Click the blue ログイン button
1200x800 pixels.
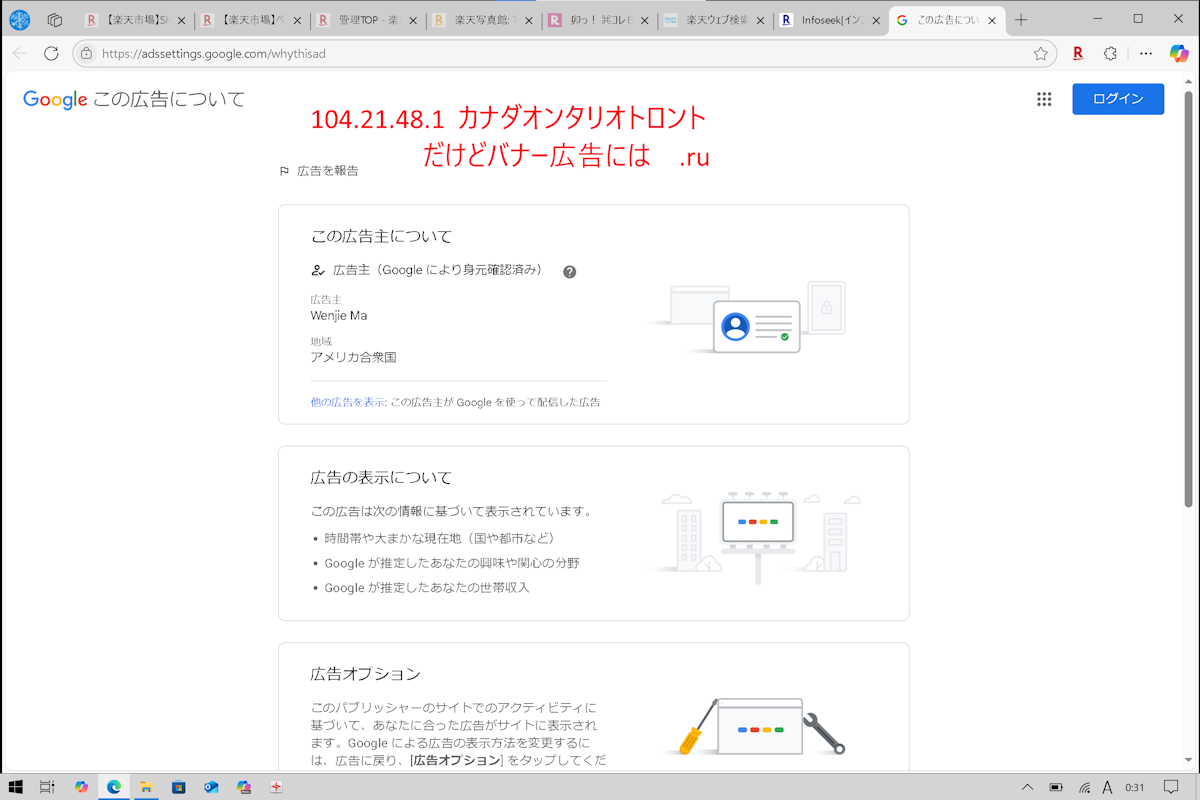(1118, 99)
